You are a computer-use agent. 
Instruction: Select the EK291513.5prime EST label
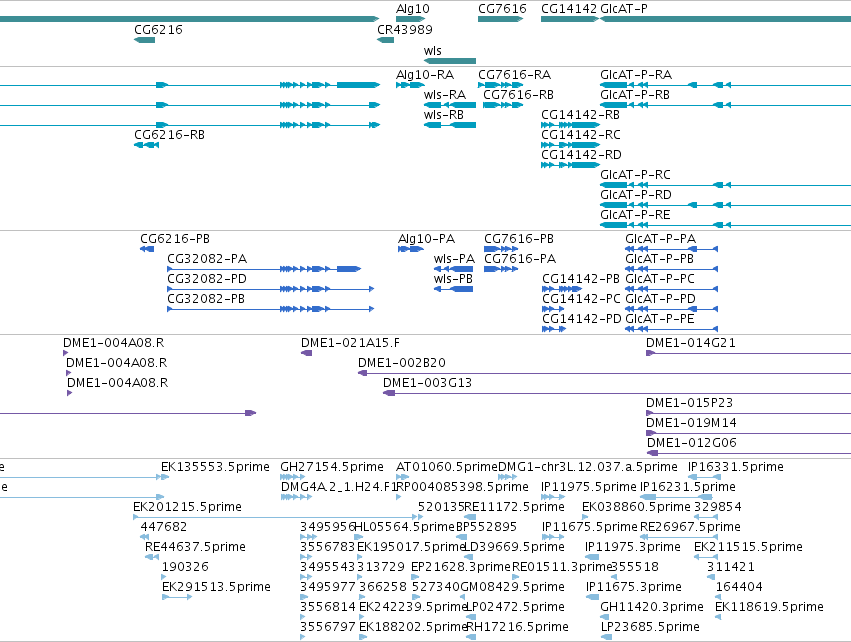click(217, 587)
